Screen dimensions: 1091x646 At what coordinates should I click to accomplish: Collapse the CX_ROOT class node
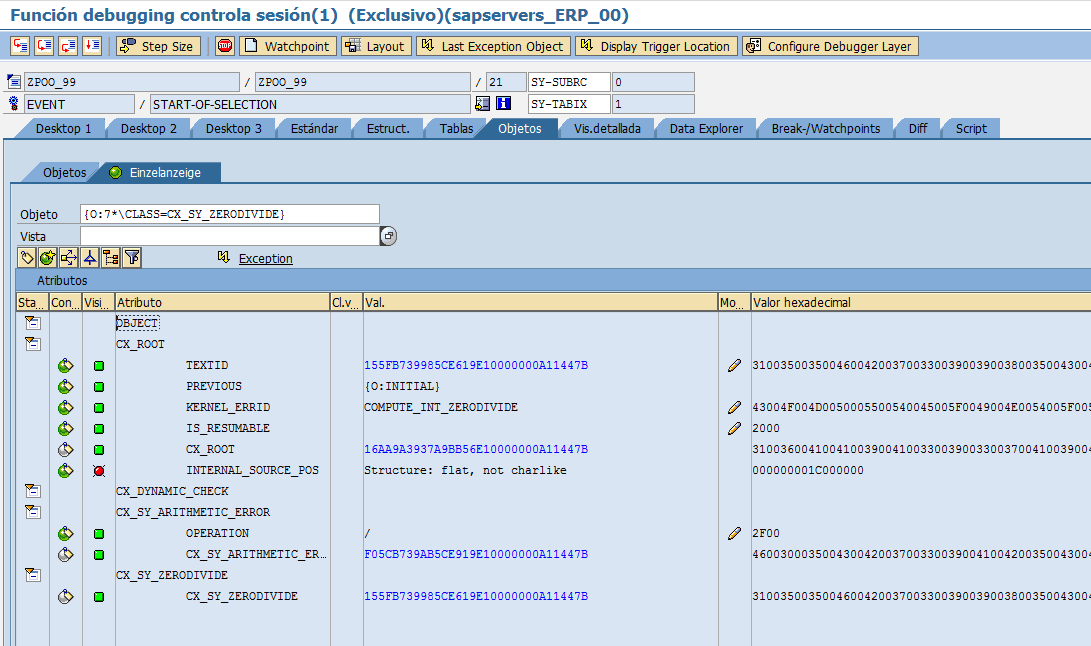coord(32,344)
